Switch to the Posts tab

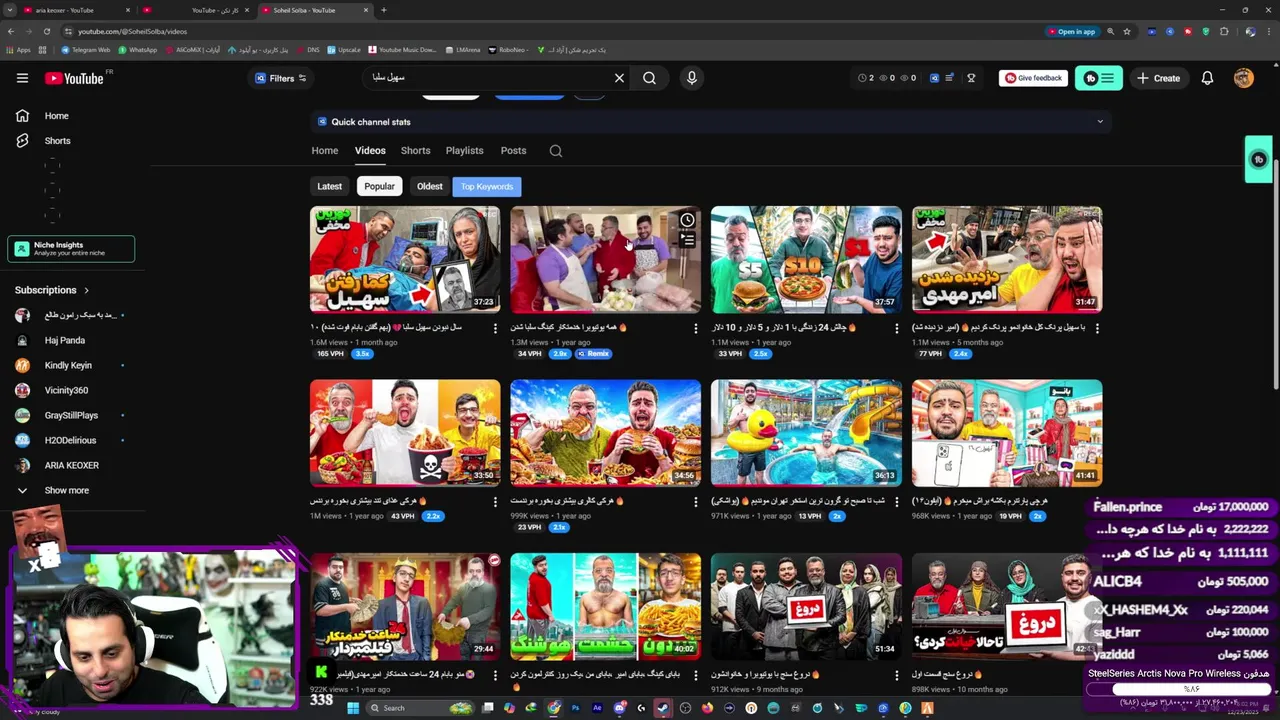click(513, 151)
